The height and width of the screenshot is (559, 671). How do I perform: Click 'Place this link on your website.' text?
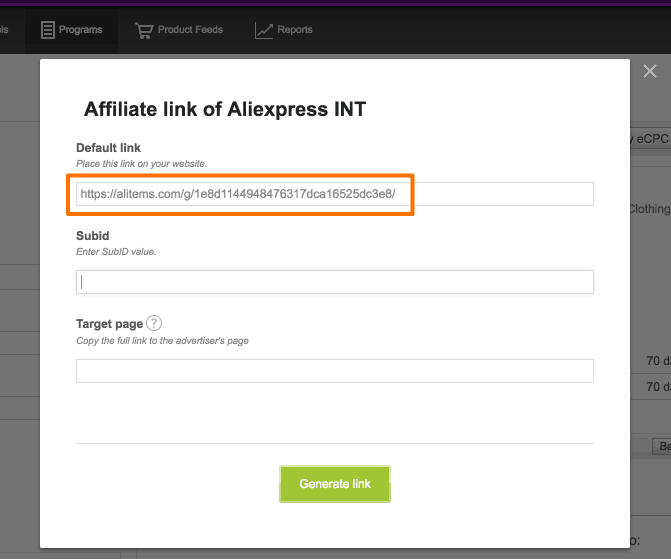tap(142, 164)
